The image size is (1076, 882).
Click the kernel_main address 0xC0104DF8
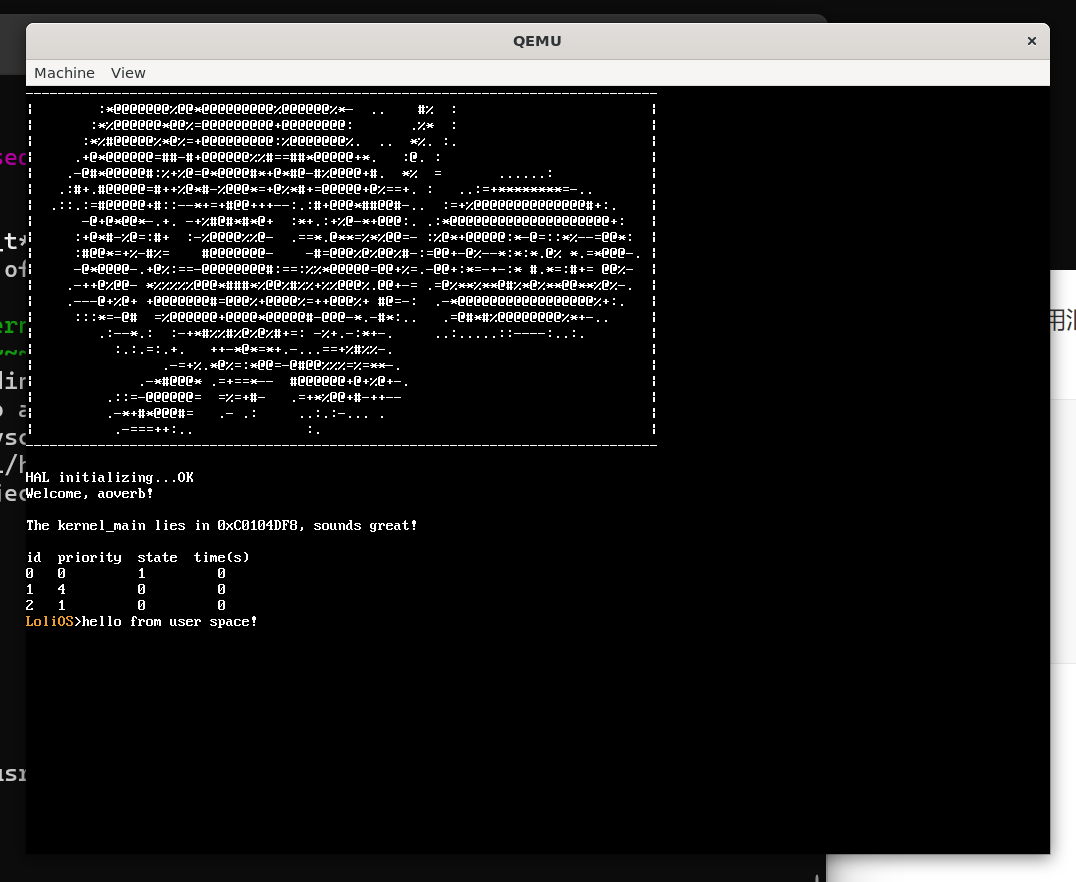(x=265, y=526)
